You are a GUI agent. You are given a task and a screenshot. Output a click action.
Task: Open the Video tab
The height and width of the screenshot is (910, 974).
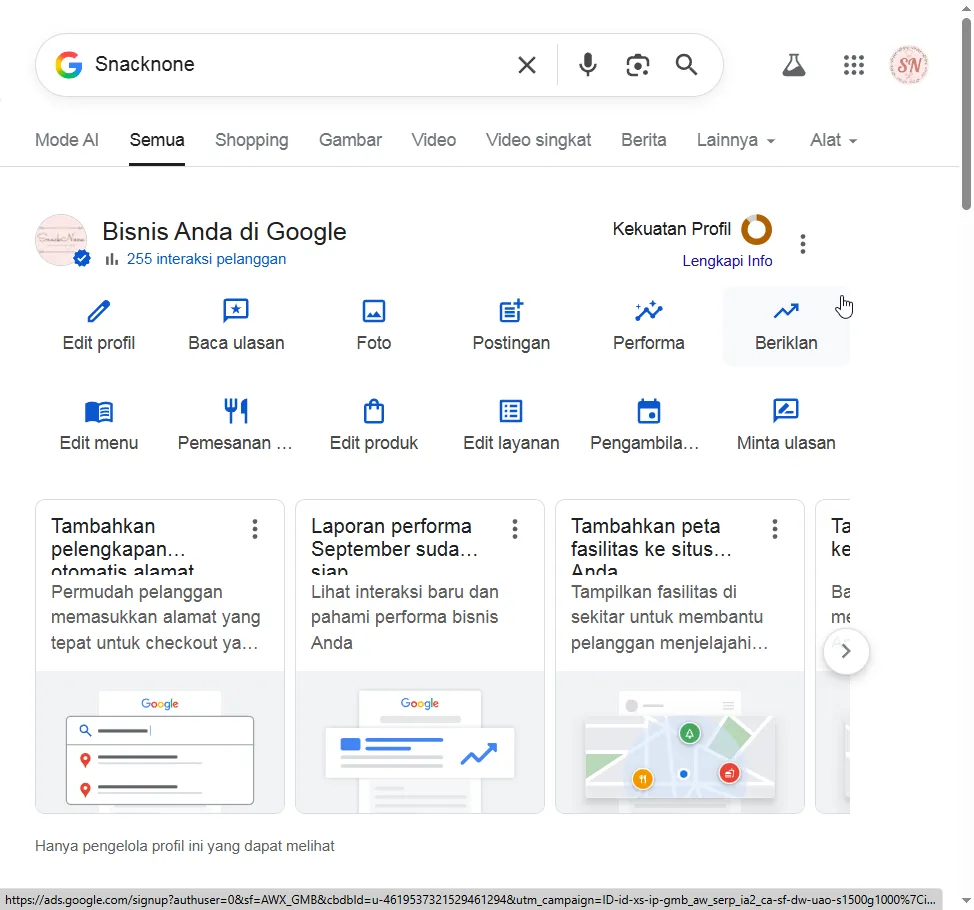click(434, 140)
